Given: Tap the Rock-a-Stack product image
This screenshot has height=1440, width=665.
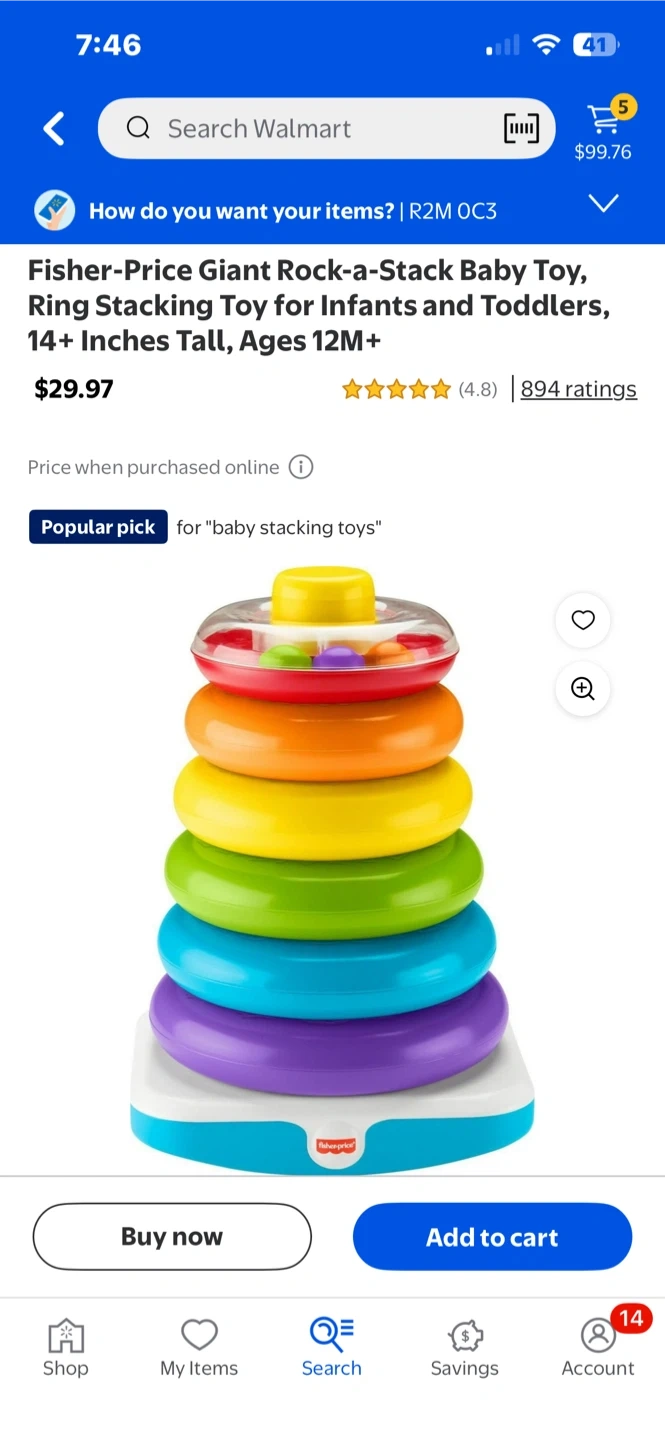Looking at the screenshot, I should coord(332,870).
